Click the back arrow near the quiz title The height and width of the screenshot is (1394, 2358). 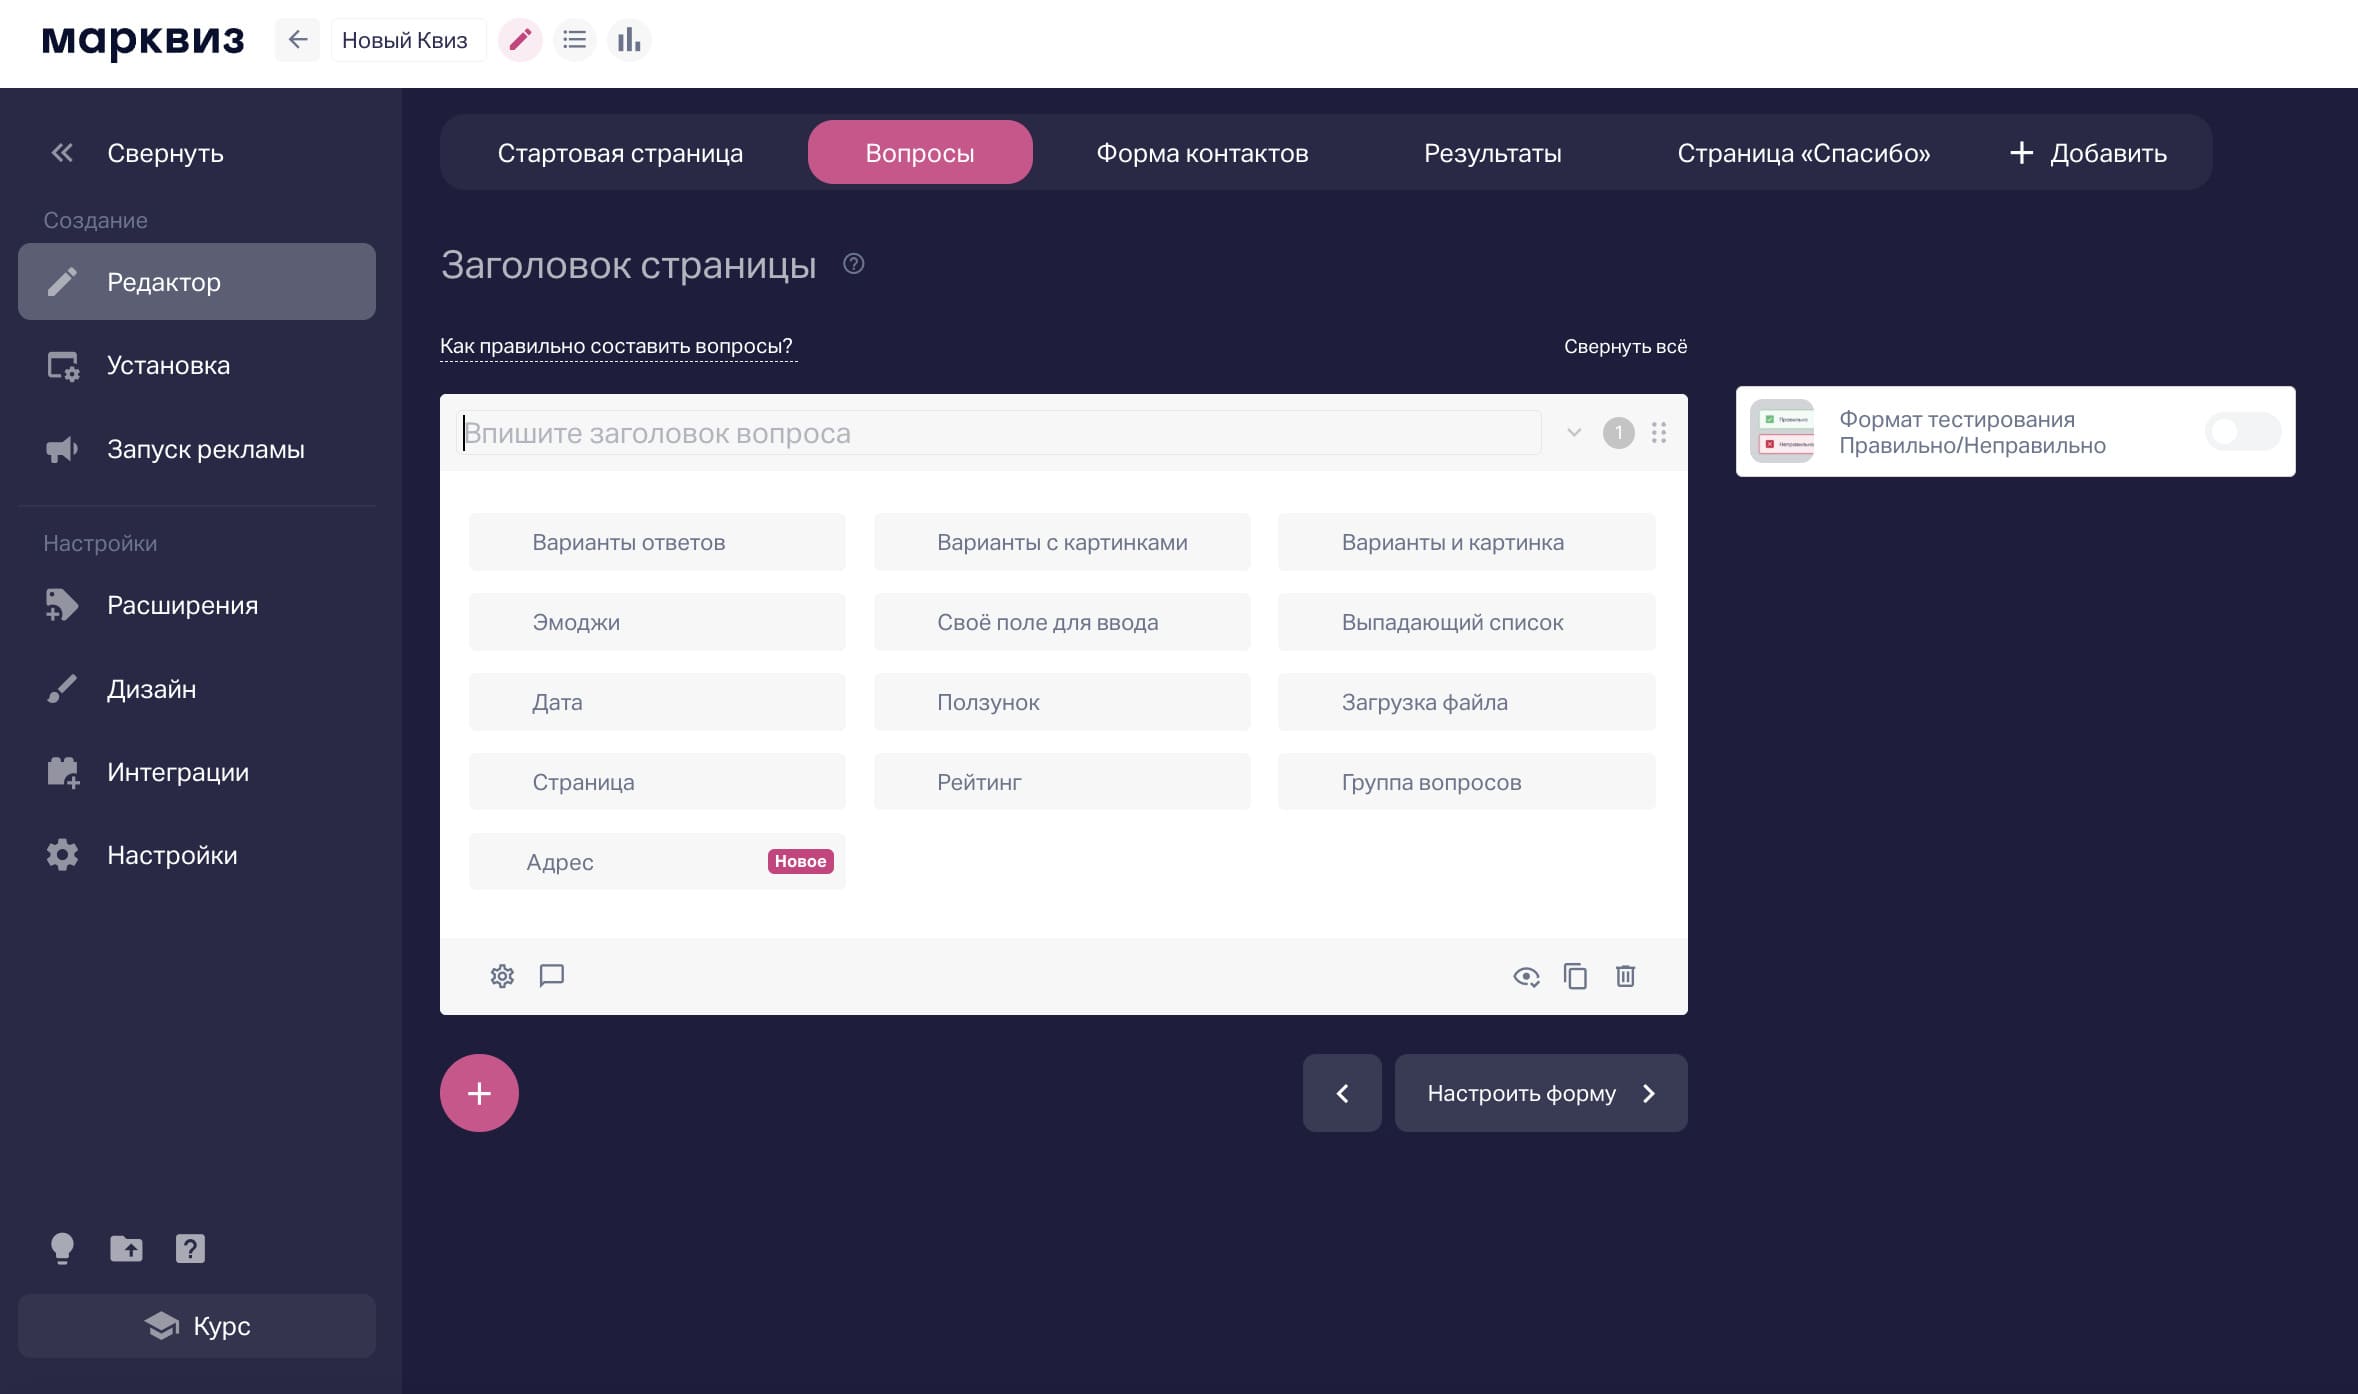coord(297,40)
